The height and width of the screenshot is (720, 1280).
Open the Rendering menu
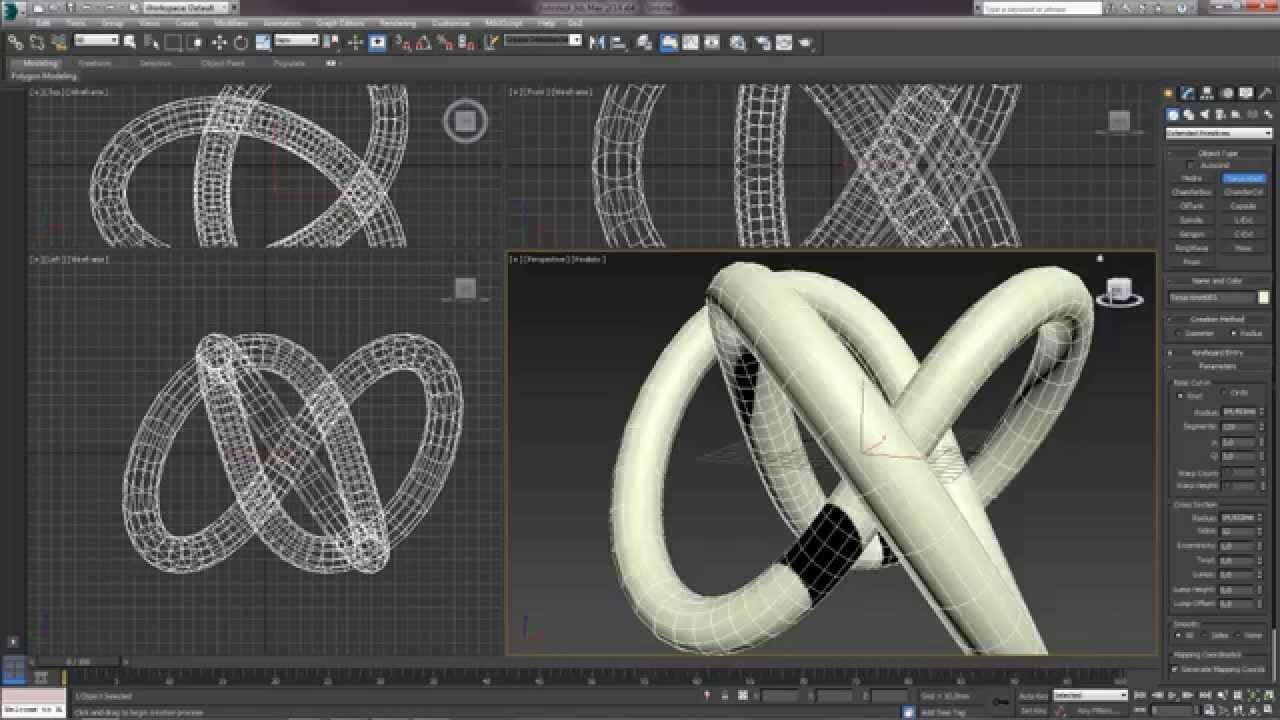(x=397, y=22)
